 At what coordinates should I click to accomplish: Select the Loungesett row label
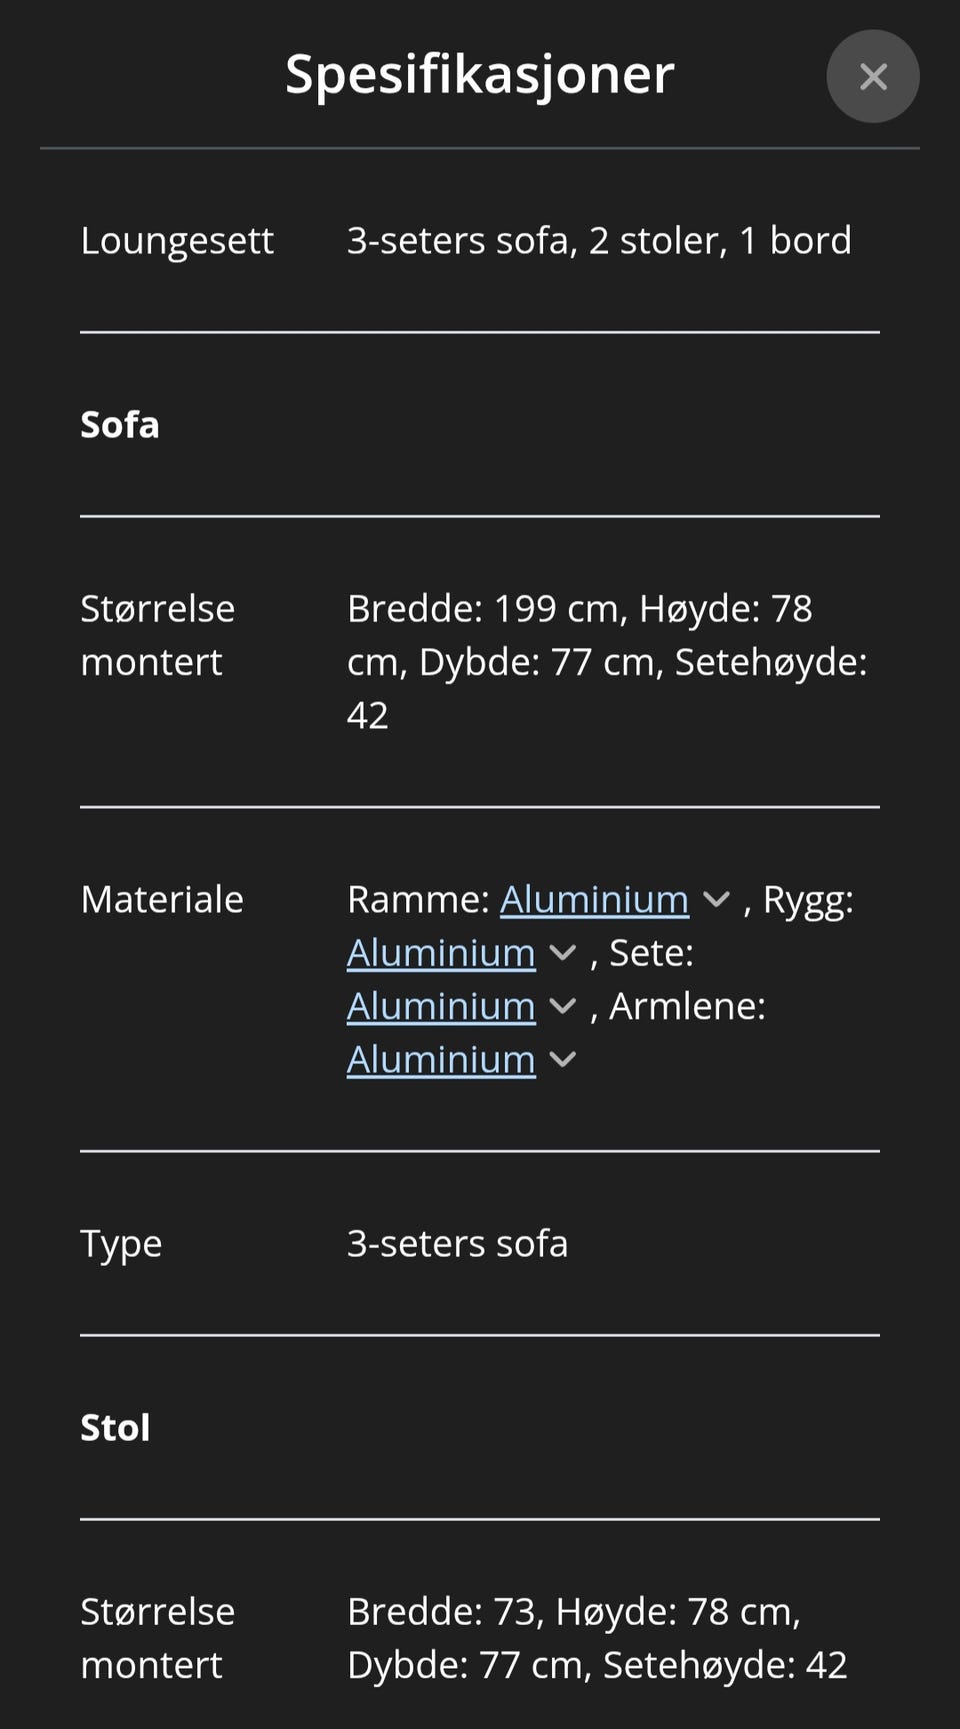[177, 241]
